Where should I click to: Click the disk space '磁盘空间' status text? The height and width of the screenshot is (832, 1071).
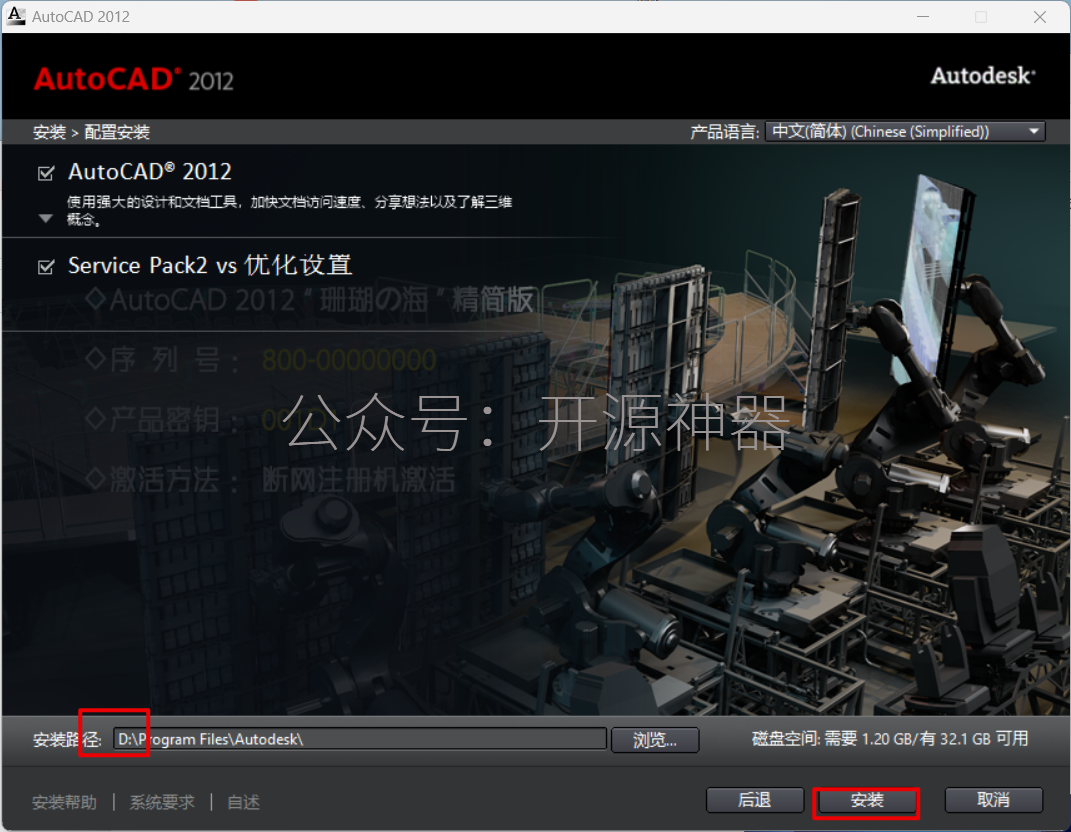pos(890,738)
